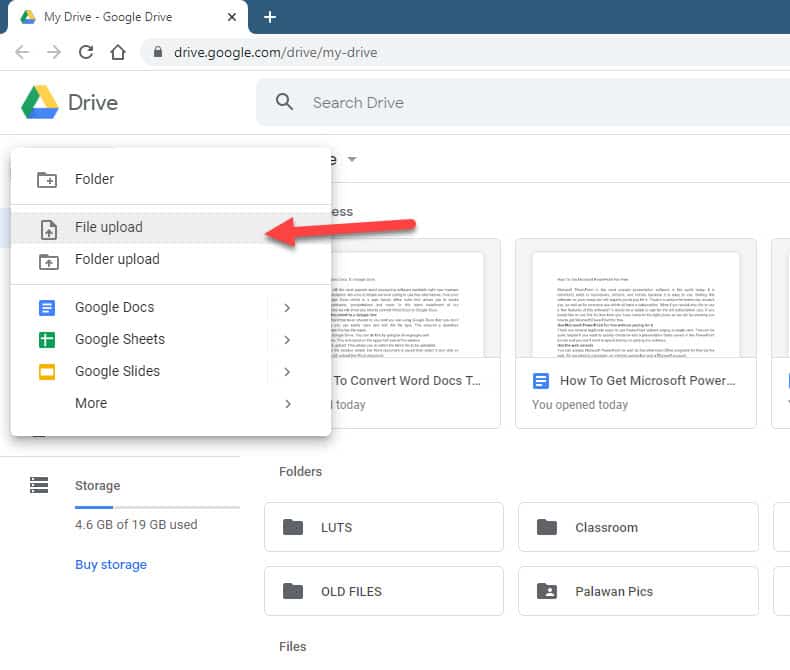Select File upload menu entry
The image size is (790, 670).
(171, 227)
